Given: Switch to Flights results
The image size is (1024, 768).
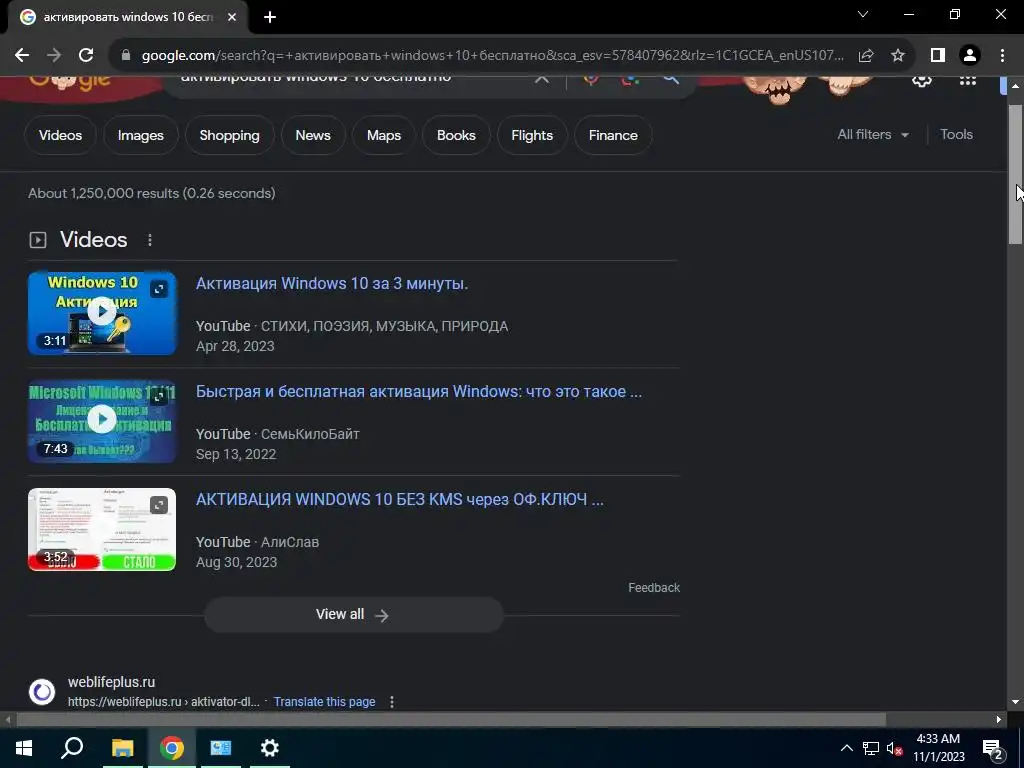Looking at the screenshot, I should [x=532, y=135].
